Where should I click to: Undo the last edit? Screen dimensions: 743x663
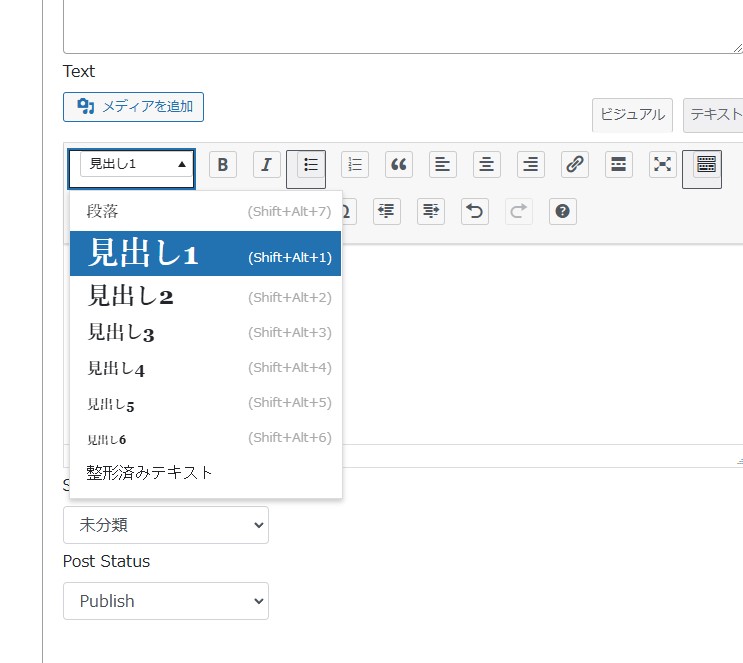pos(475,211)
